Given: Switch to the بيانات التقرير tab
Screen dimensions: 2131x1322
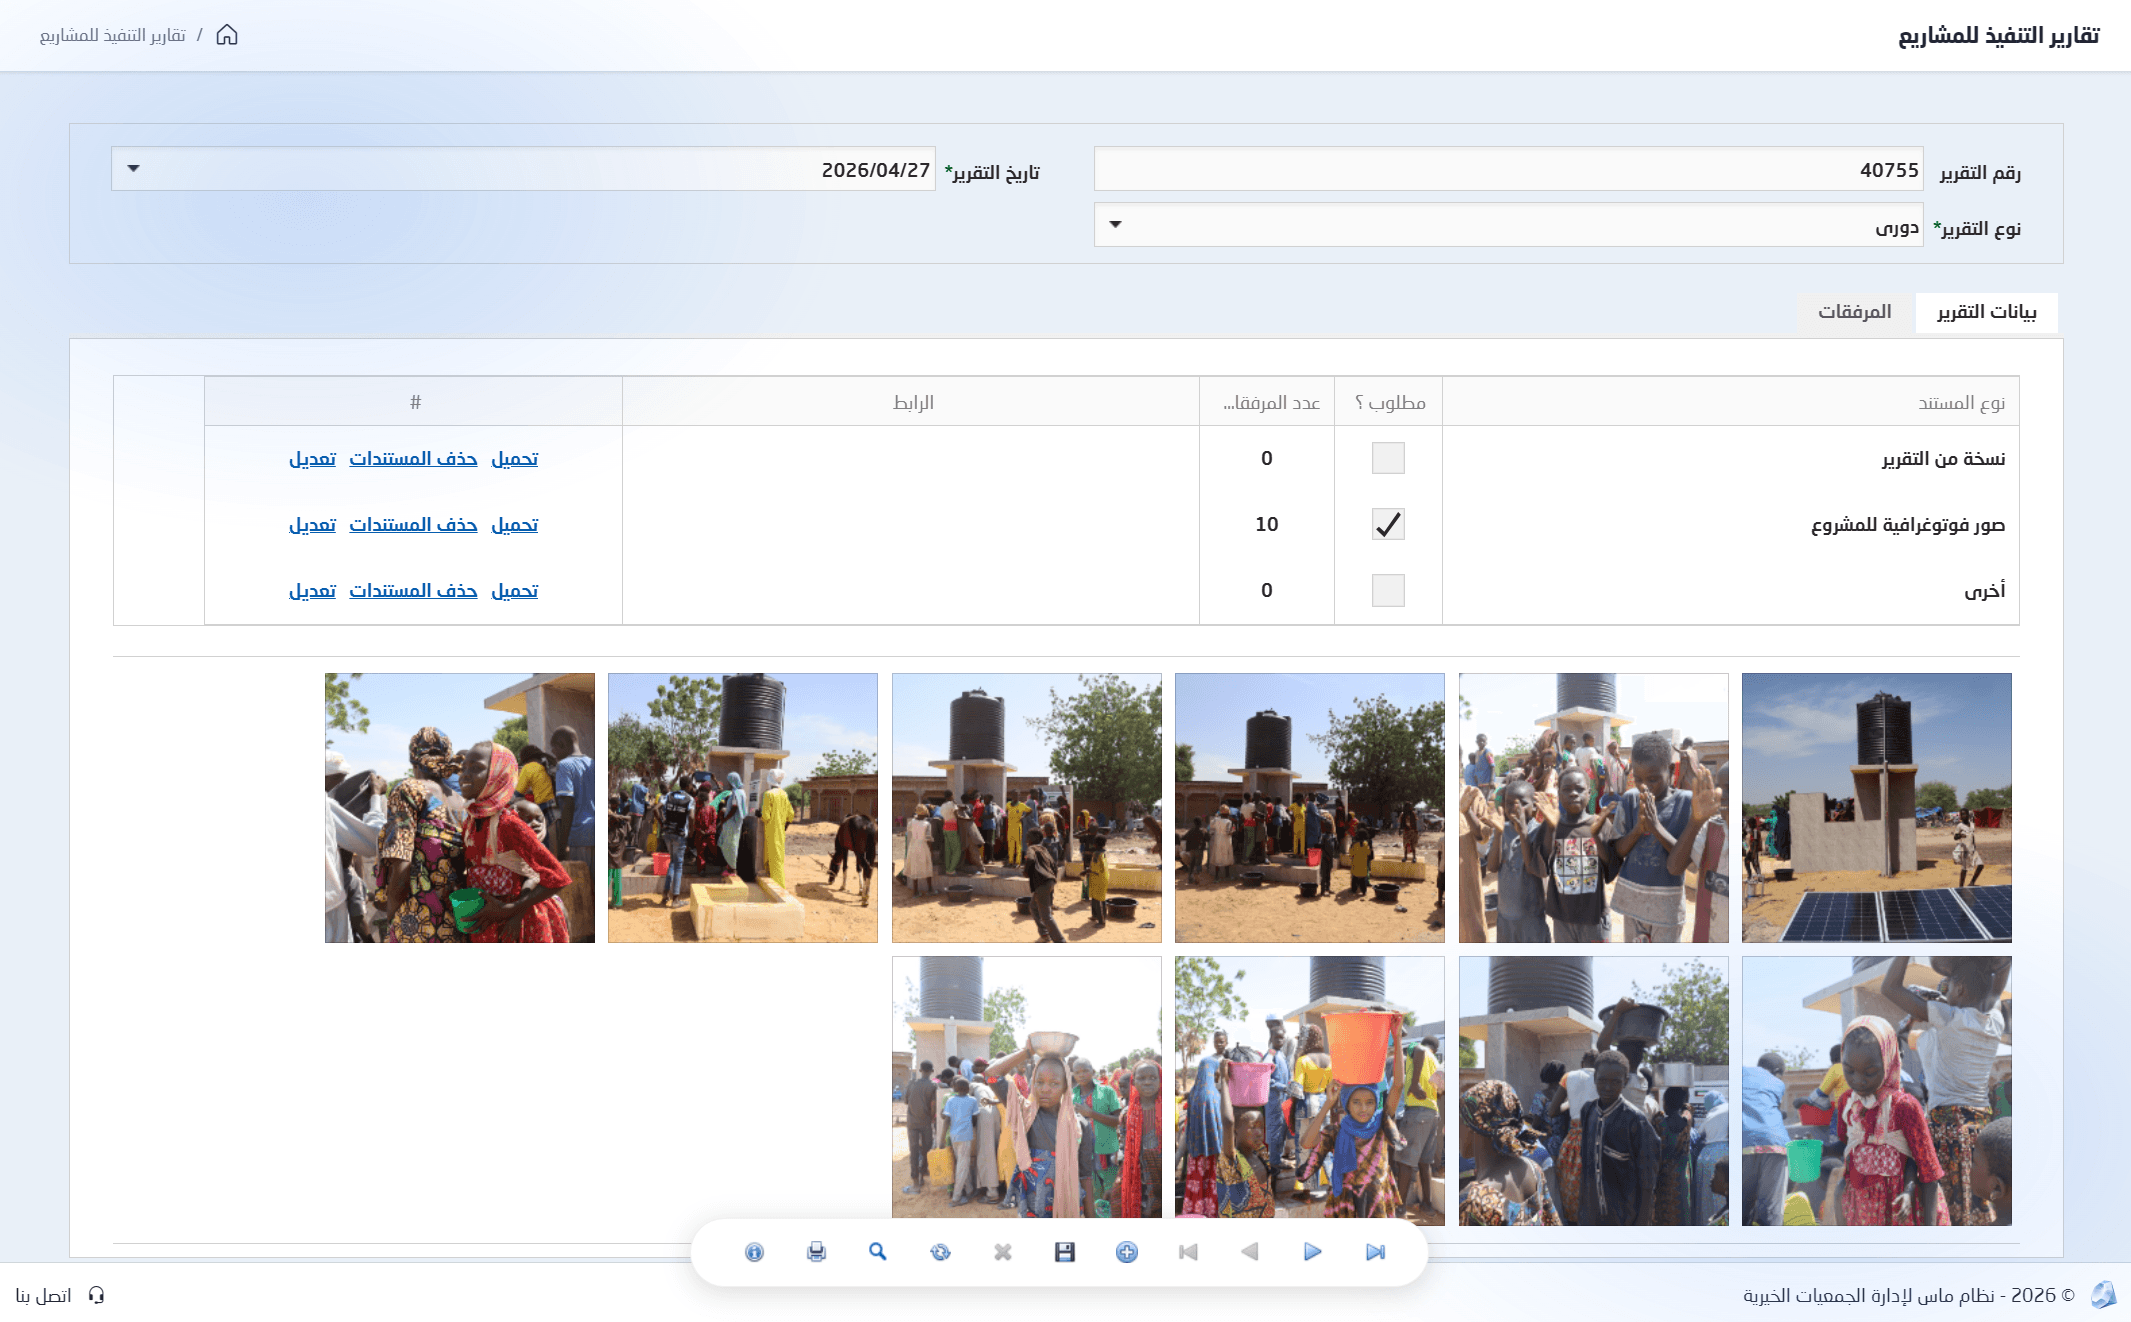Looking at the screenshot, I should pos(1986,312).
